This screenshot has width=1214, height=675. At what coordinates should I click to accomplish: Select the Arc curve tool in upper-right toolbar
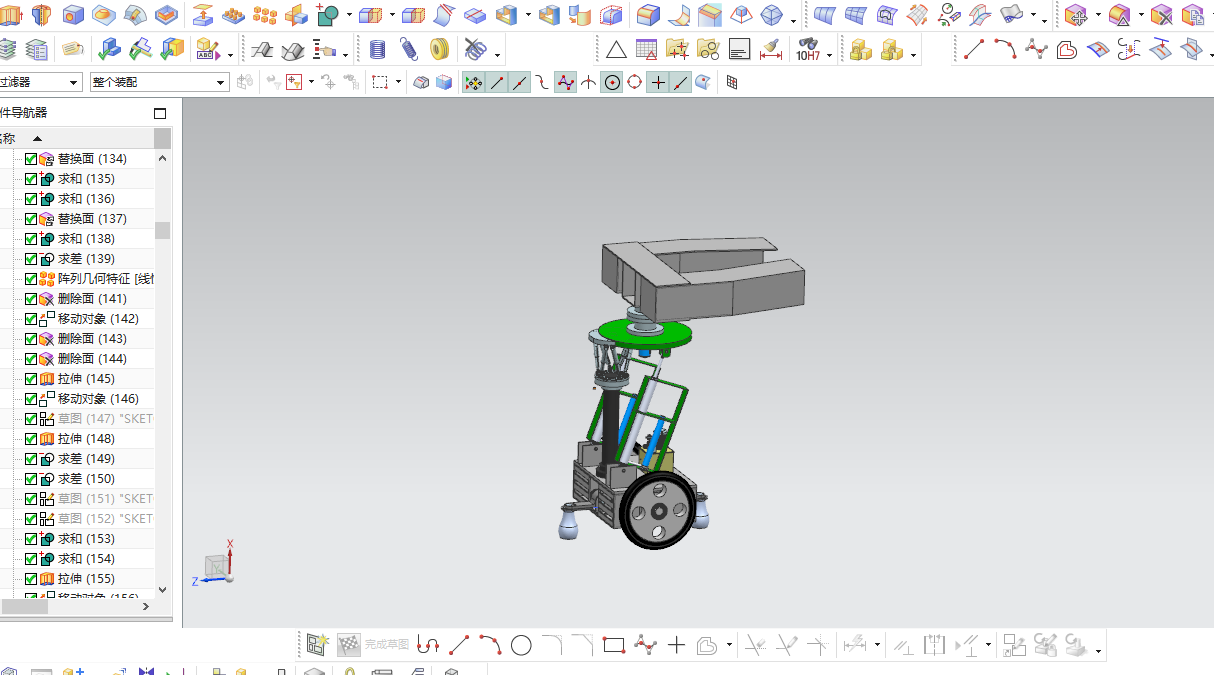[x=1005, y=49]
